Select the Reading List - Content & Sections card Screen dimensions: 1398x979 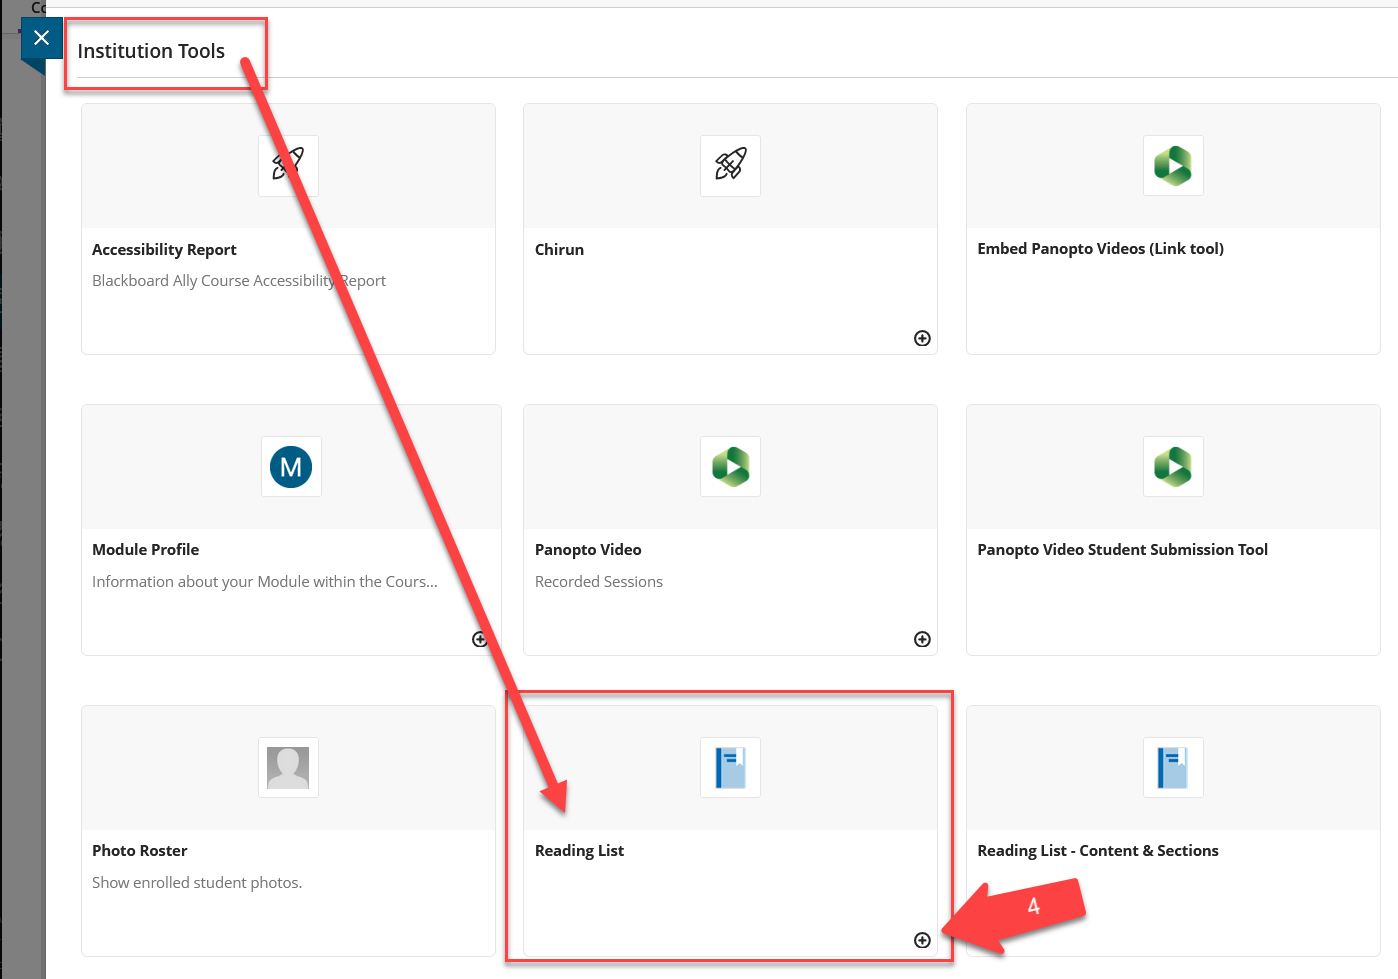[1173, 830]
